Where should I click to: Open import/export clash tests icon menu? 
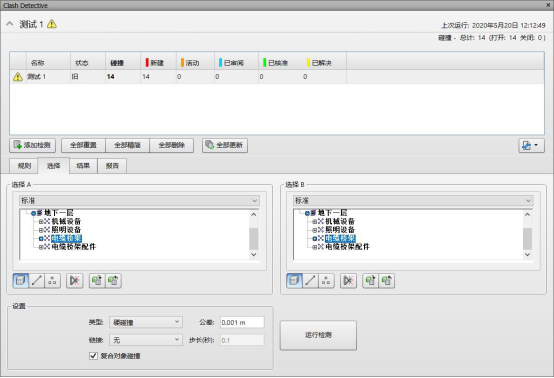(x=531, y=146)
